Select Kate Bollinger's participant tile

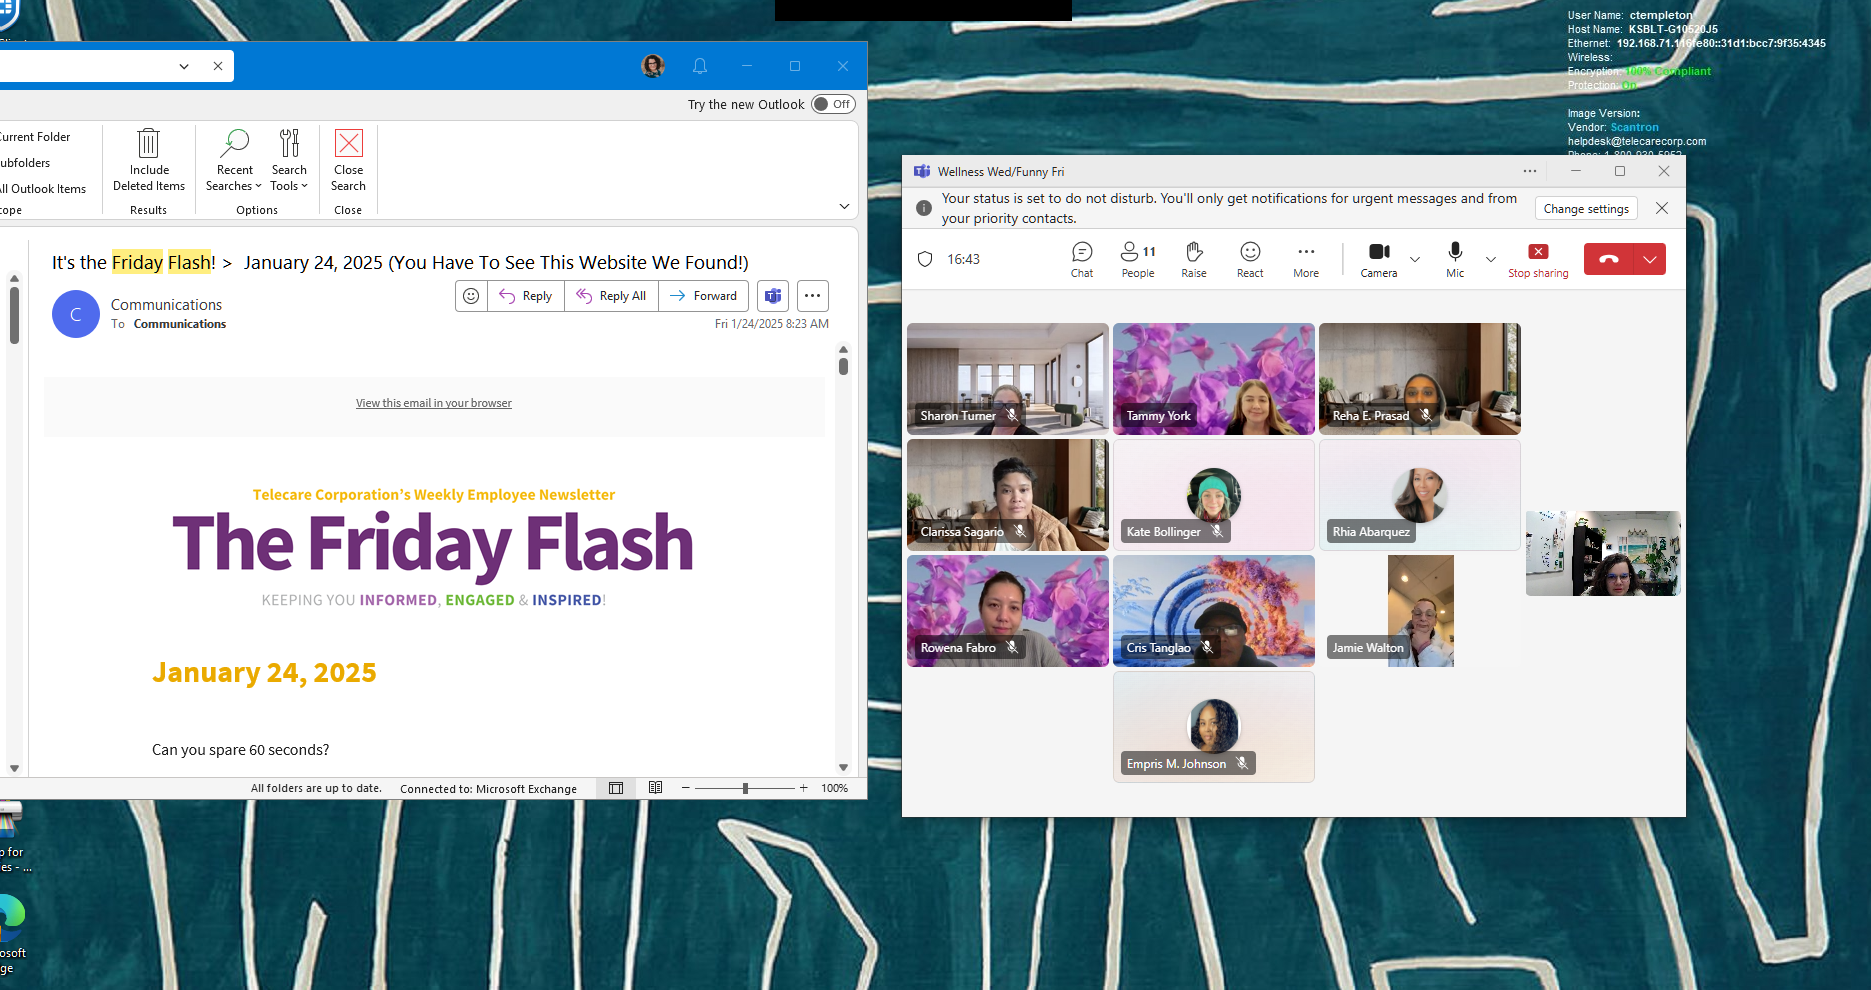pos(1214,495)
